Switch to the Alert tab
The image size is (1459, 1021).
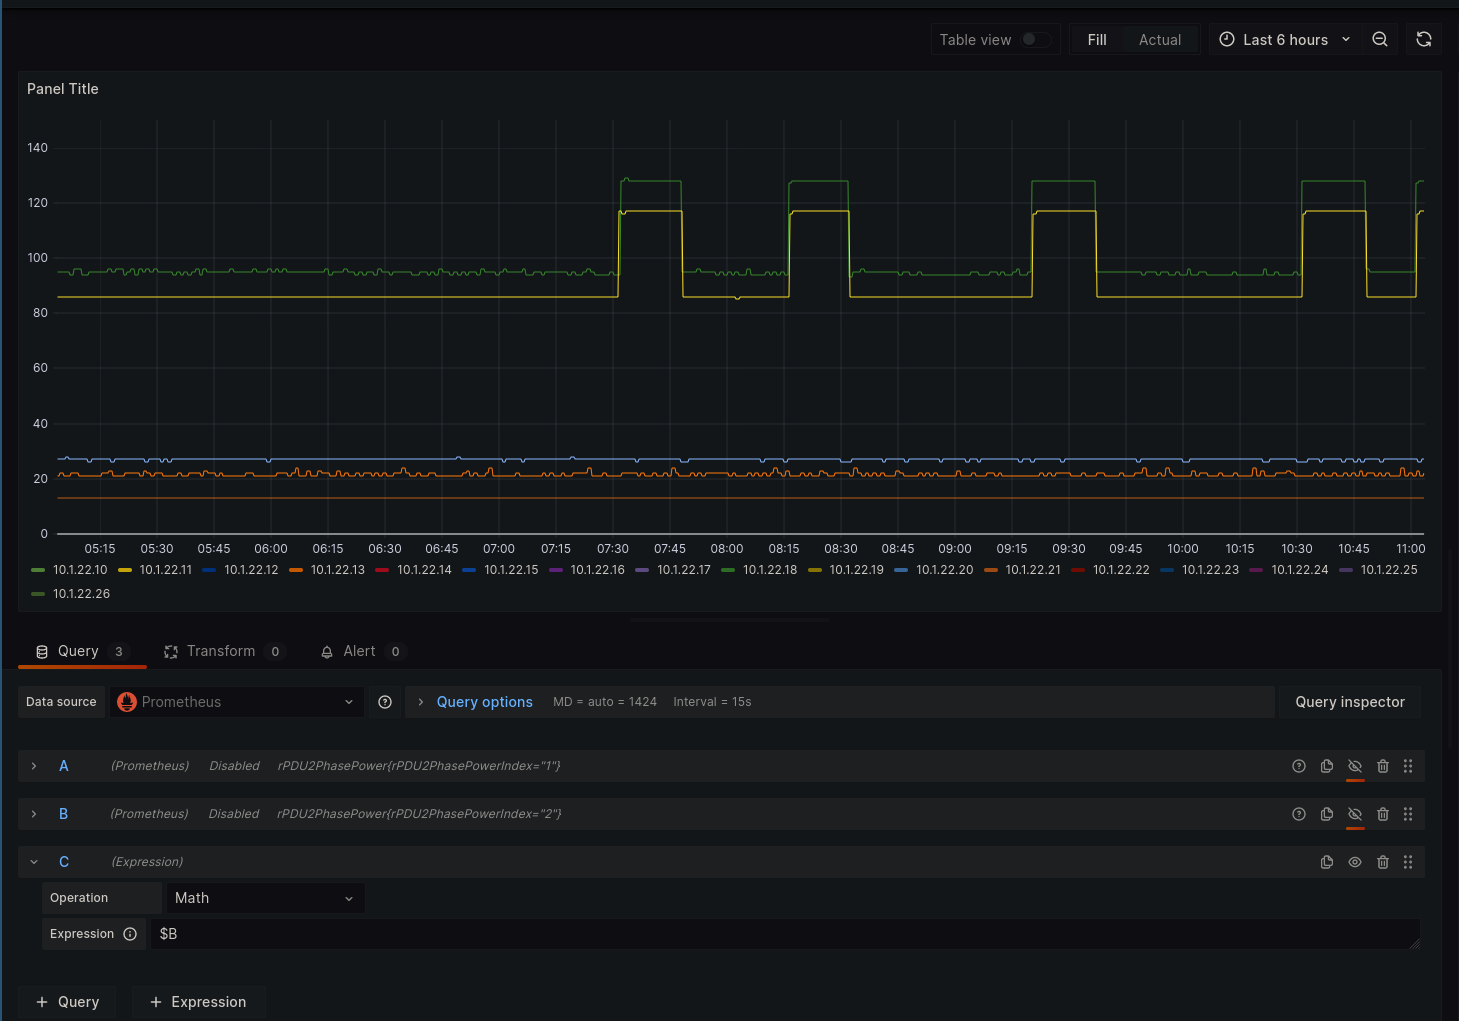359,651
